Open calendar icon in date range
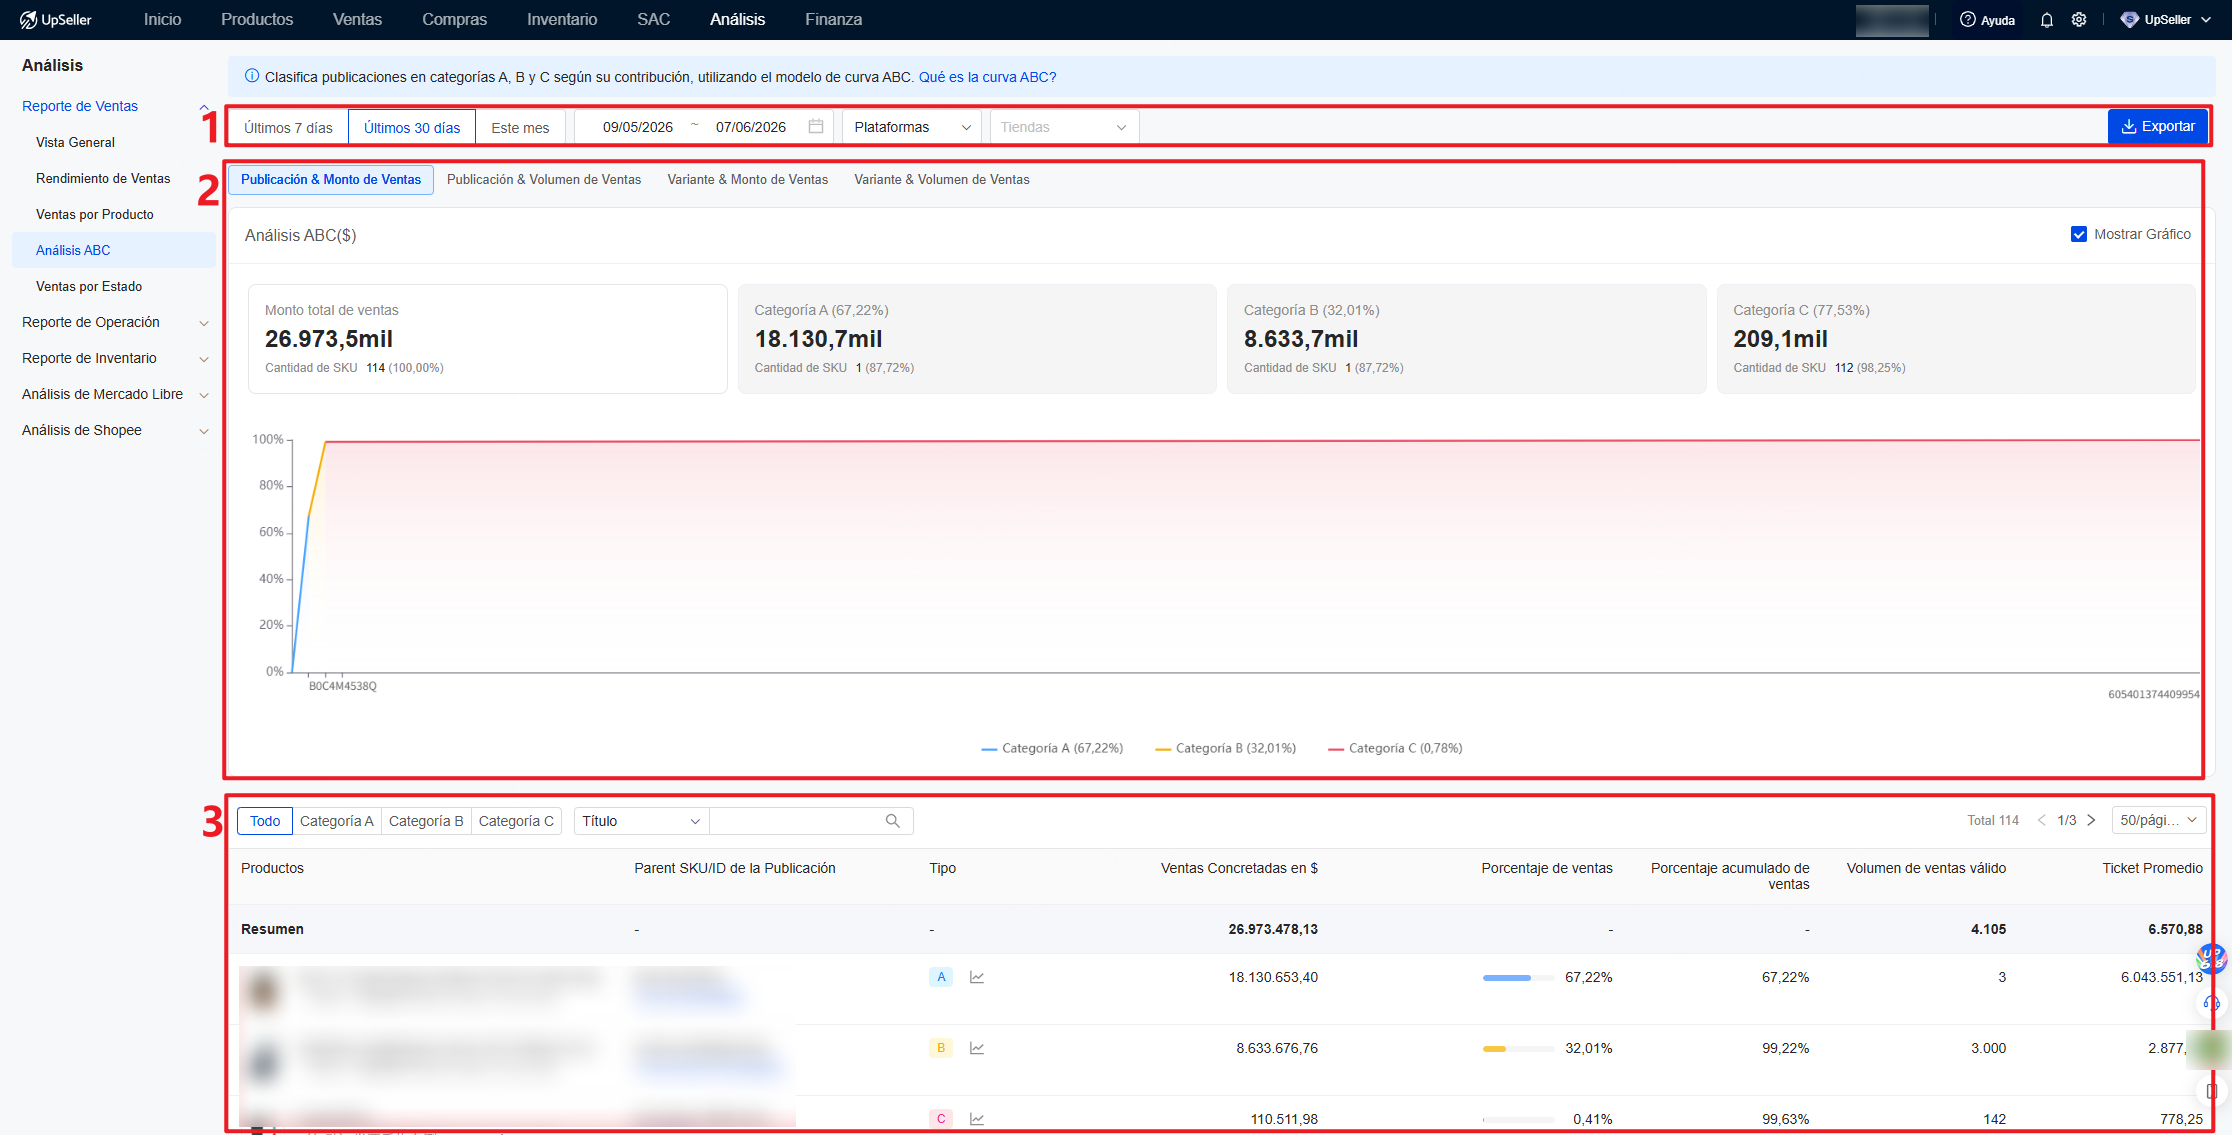Screen dimensions: 2232x1135 coord(816,127)
